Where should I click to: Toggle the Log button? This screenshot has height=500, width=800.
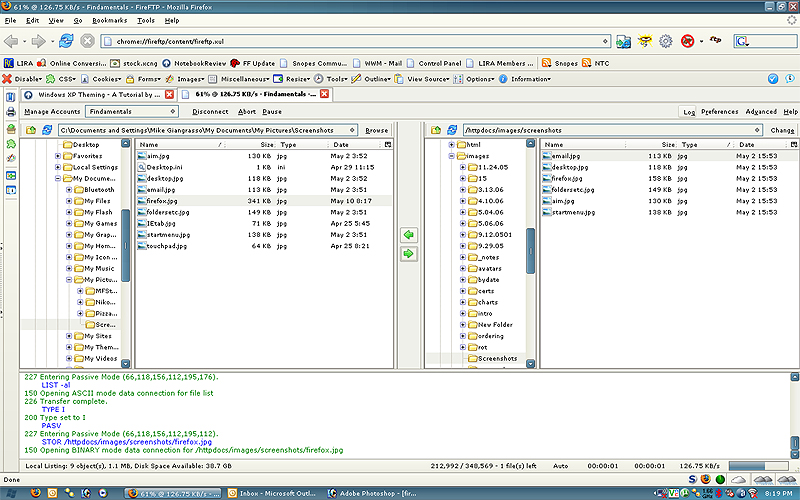click(689, 112)
